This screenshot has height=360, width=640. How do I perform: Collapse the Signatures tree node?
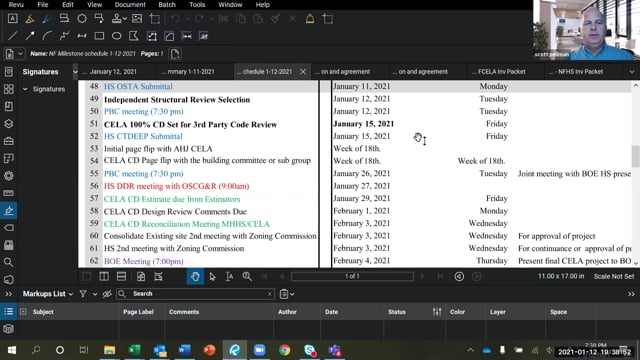click(25, 89)
